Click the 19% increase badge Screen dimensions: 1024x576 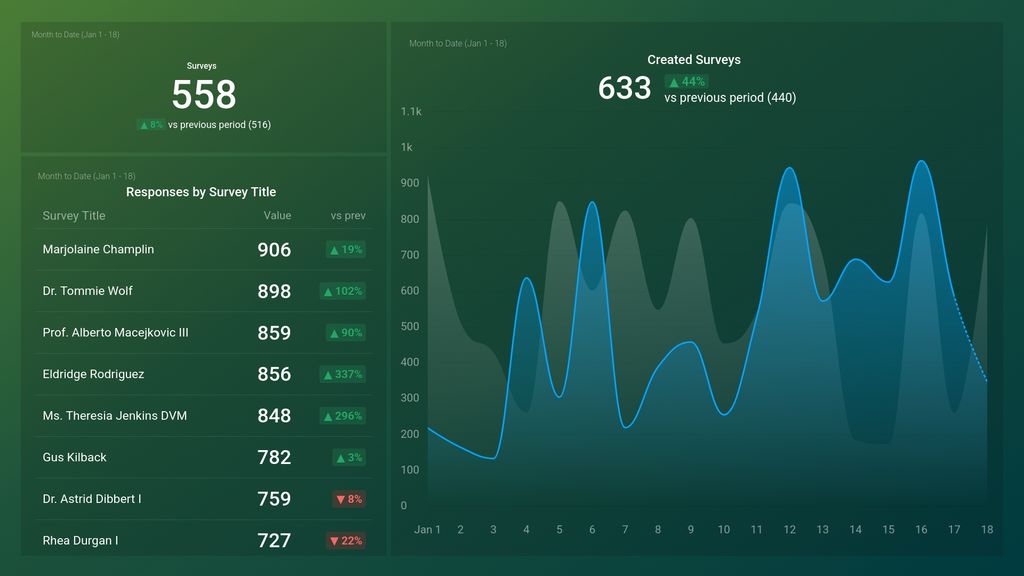click(x=346, y=249)
